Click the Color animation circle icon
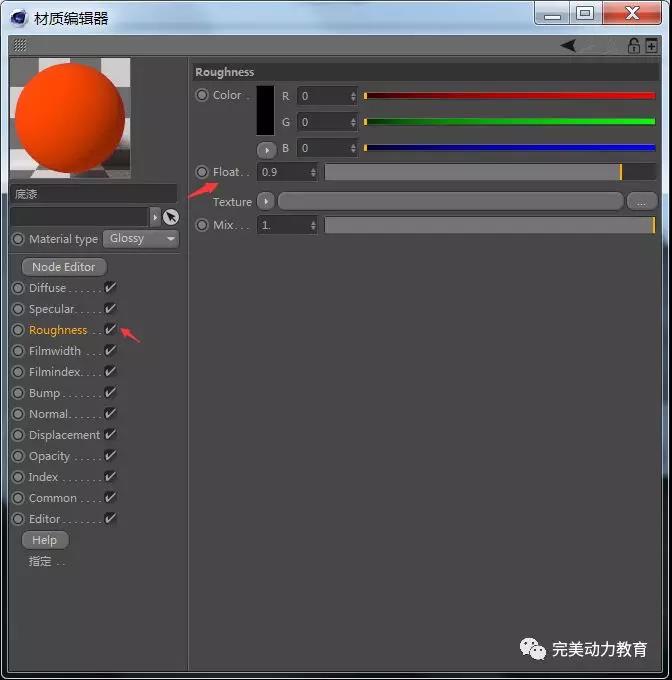 202,95
